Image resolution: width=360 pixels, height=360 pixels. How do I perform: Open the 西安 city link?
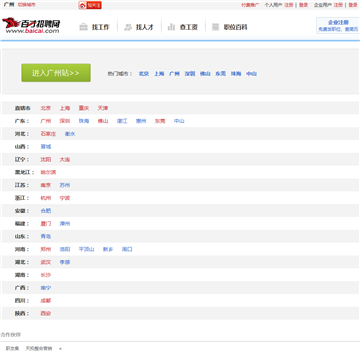[46, 314]
